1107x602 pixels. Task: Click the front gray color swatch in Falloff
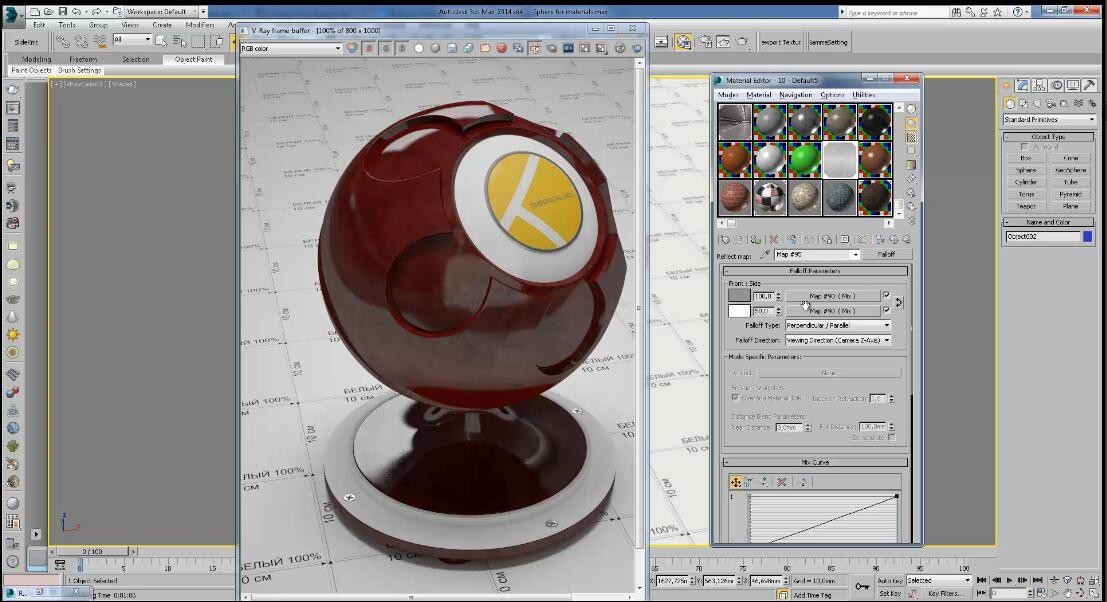click(x=739, y=296)
